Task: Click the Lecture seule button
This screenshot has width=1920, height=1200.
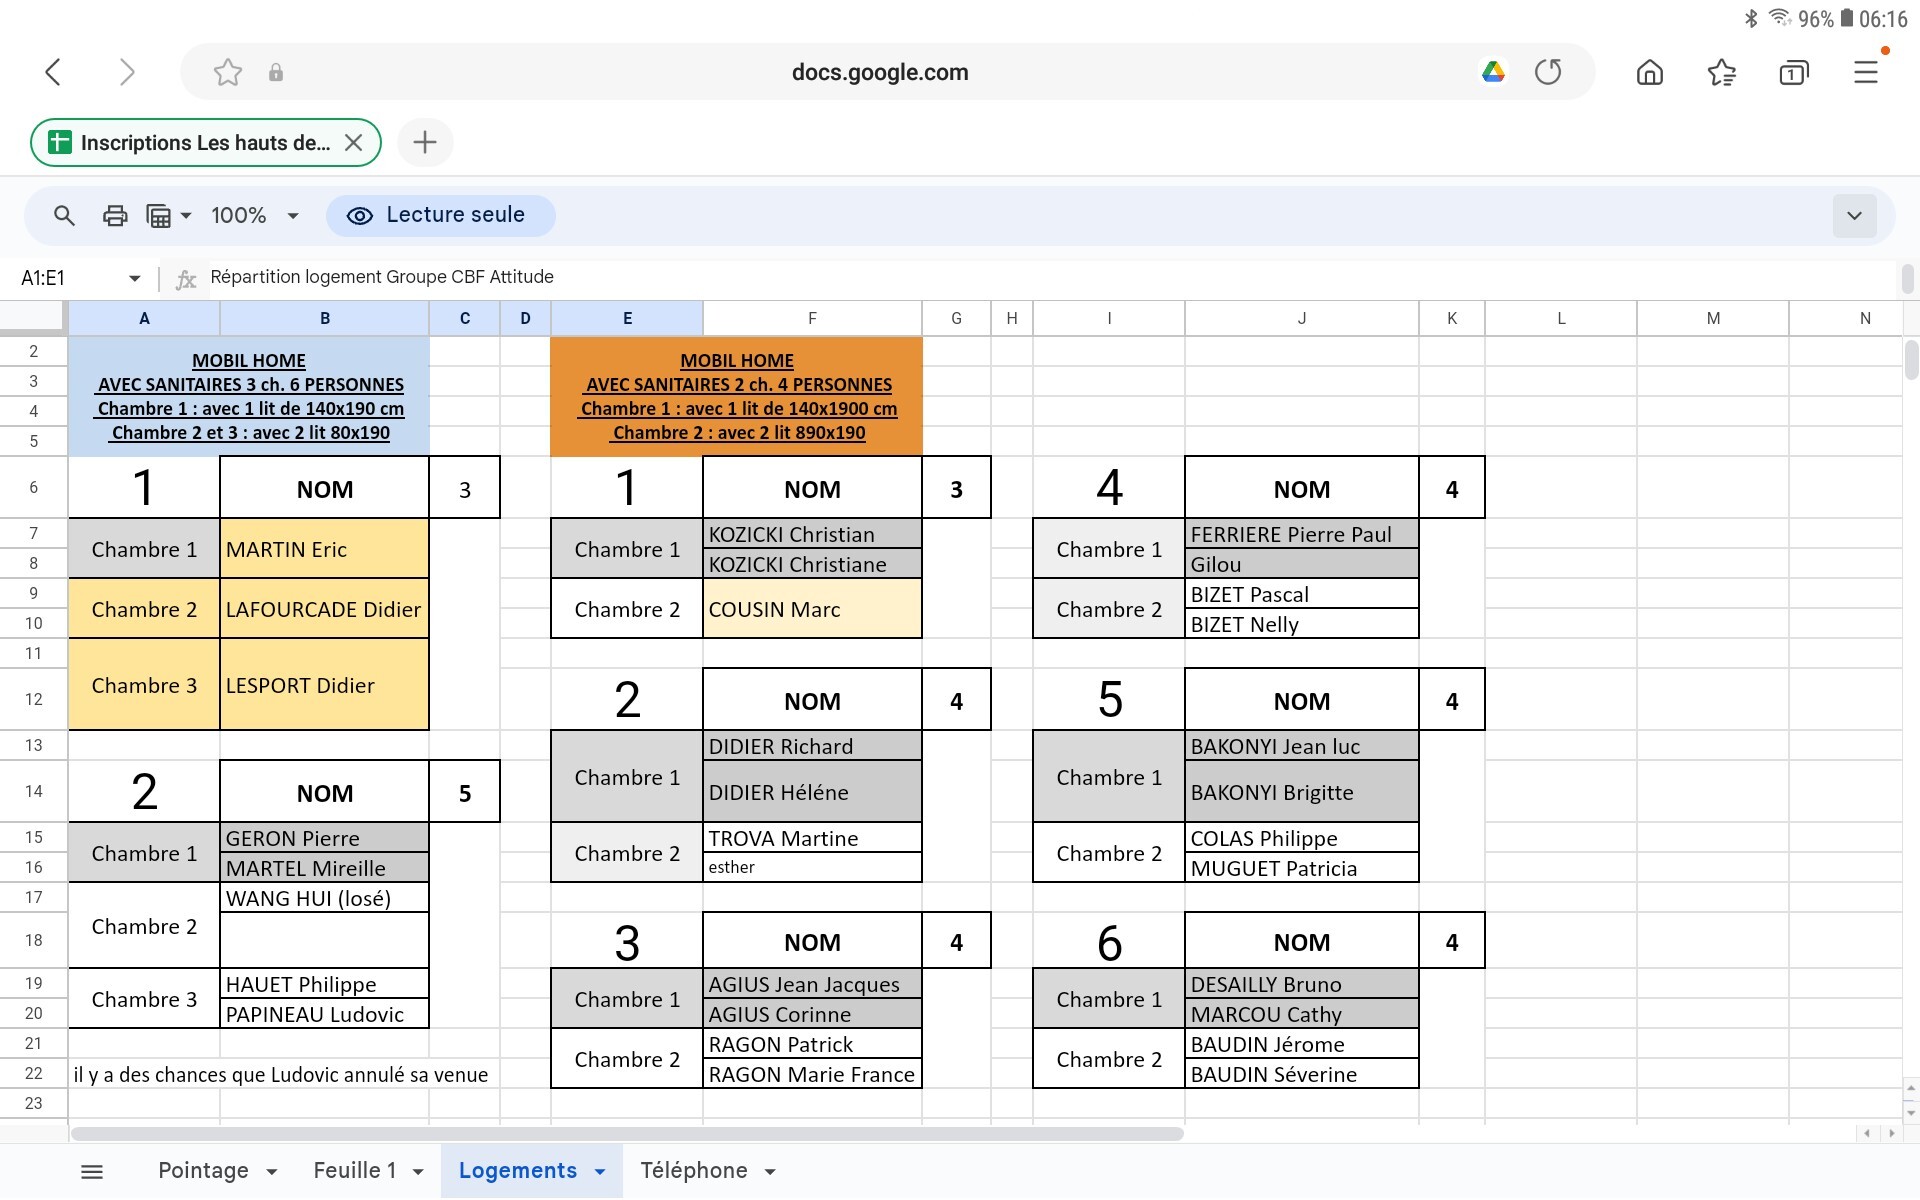Action: click(x=440, y=215)
